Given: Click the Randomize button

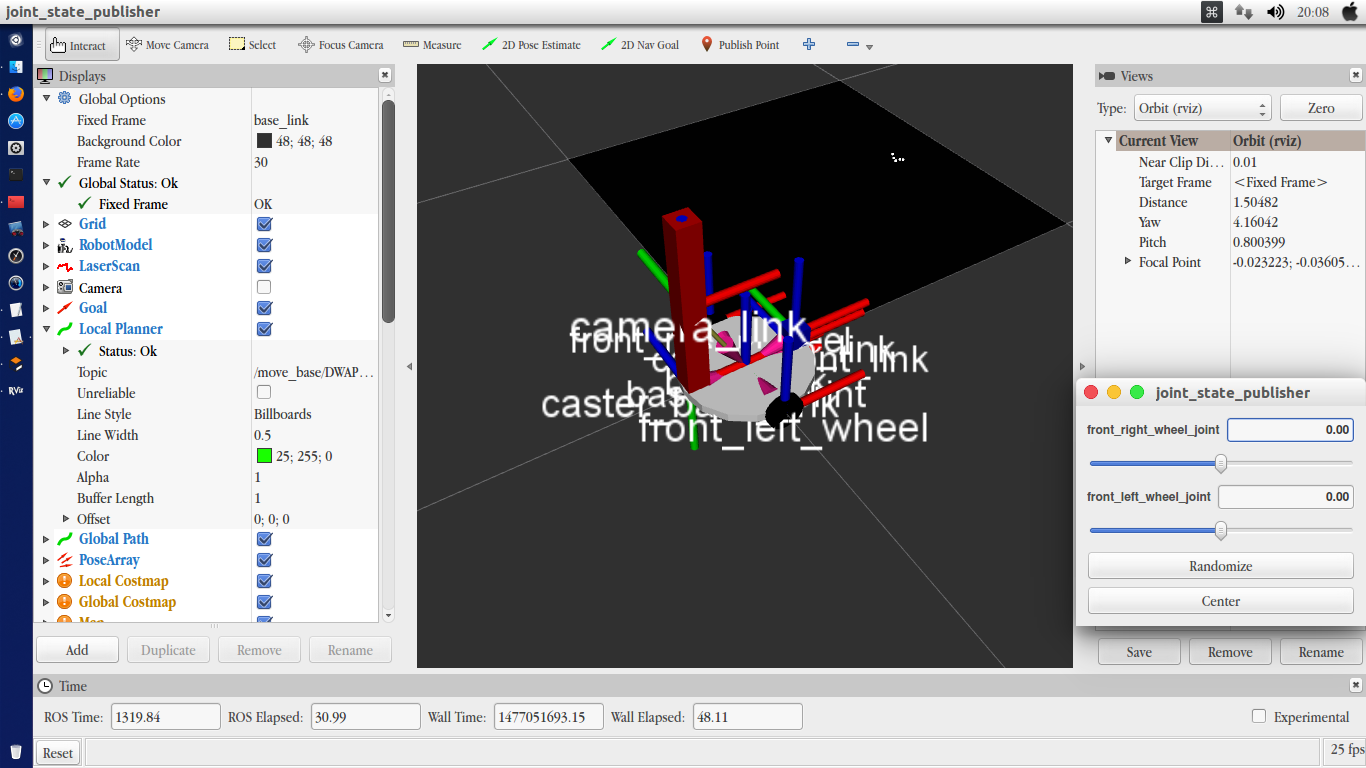Looking at the screenshot, I should (1220, 566).
